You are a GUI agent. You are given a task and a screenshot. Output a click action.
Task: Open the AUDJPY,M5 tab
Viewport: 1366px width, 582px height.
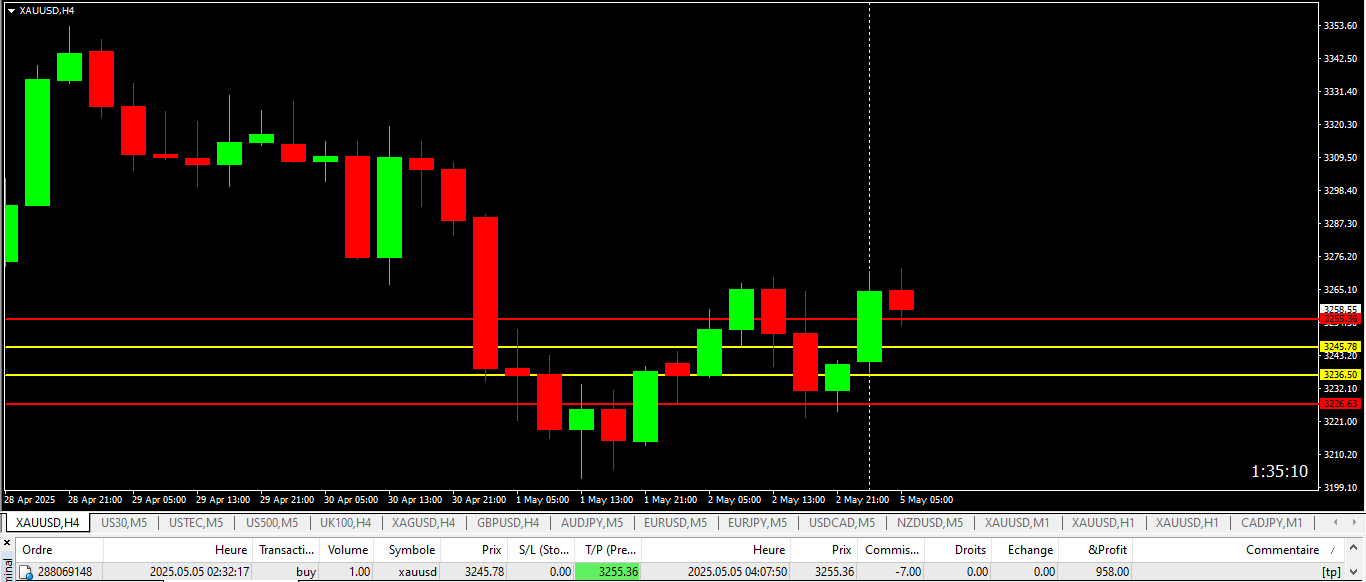pos(592,523)
